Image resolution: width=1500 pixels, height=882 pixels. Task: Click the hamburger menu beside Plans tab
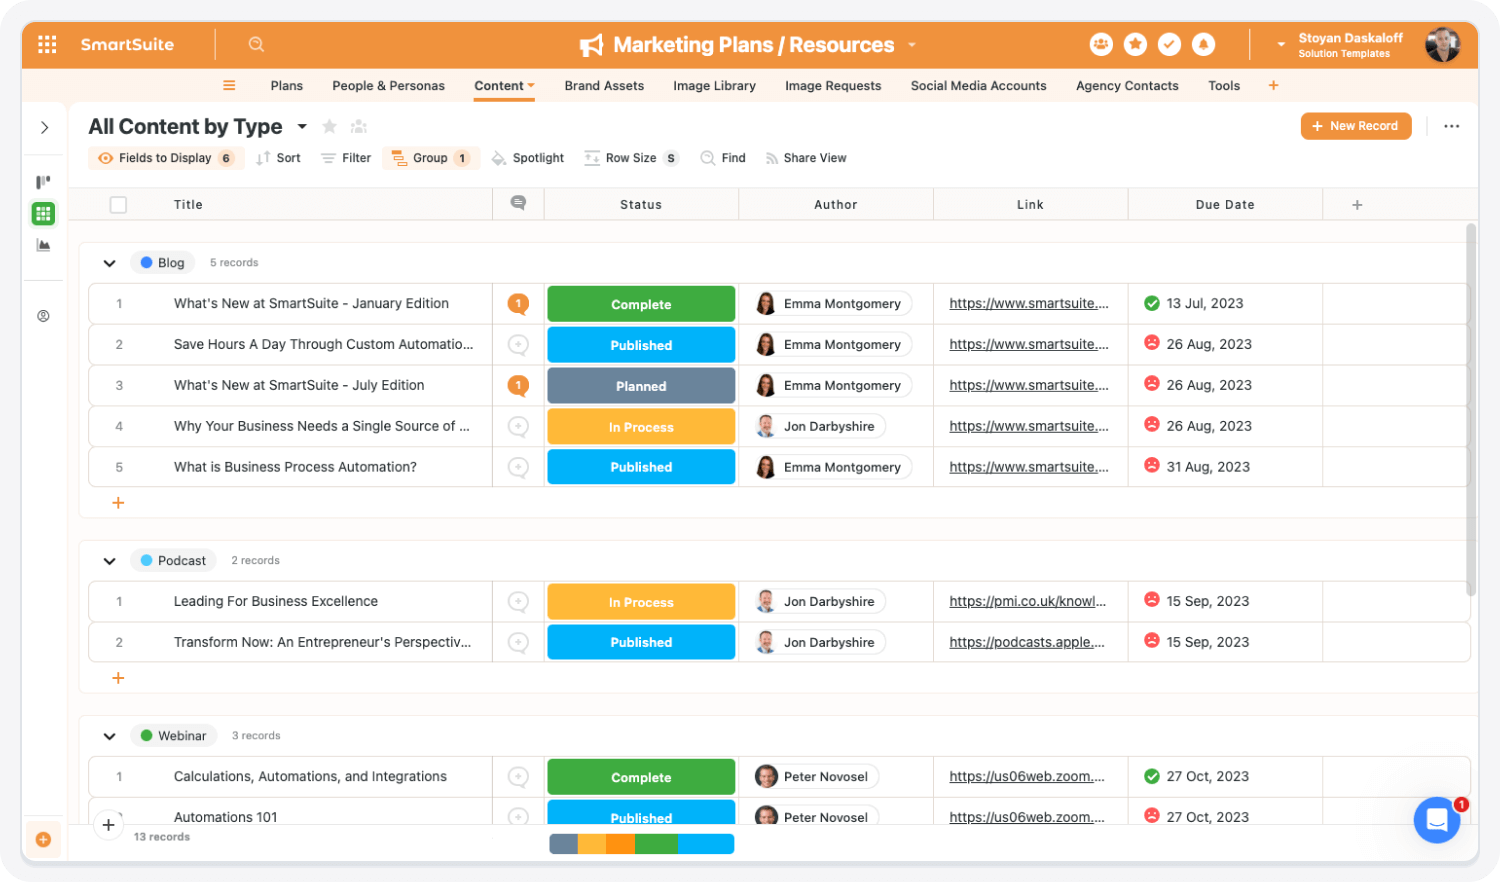coord(229,85)
